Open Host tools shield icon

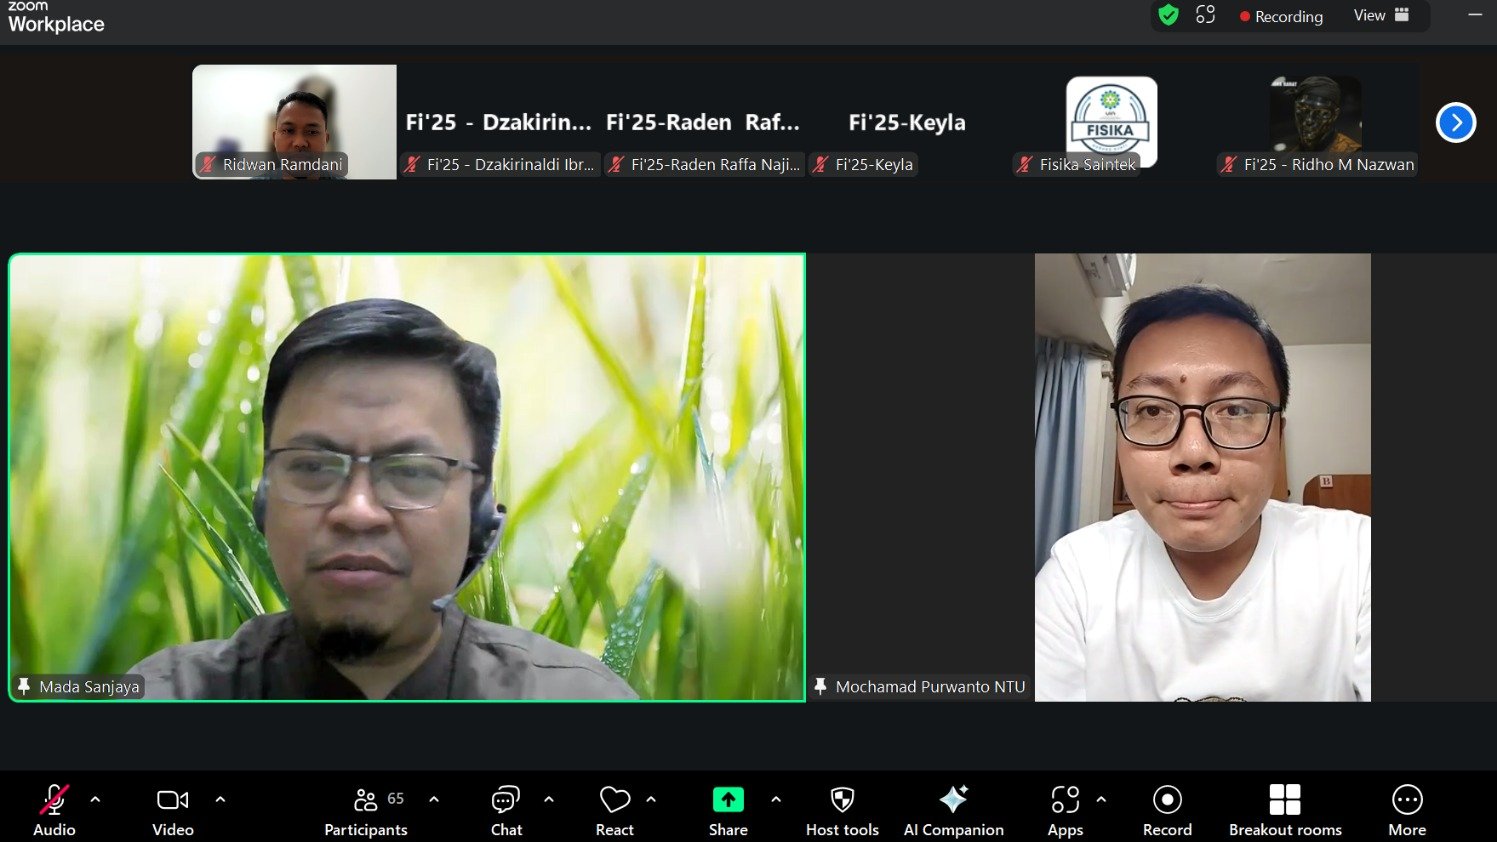coord(842,801)
